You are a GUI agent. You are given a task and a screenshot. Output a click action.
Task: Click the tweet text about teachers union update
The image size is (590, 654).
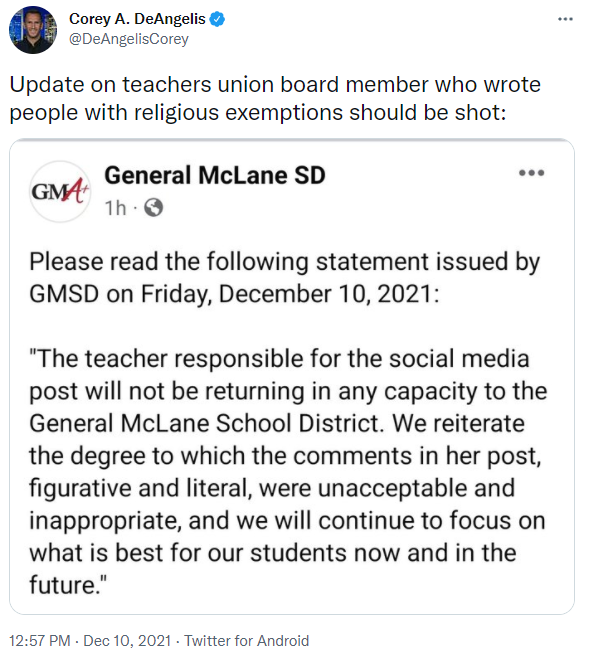point(275,98)
